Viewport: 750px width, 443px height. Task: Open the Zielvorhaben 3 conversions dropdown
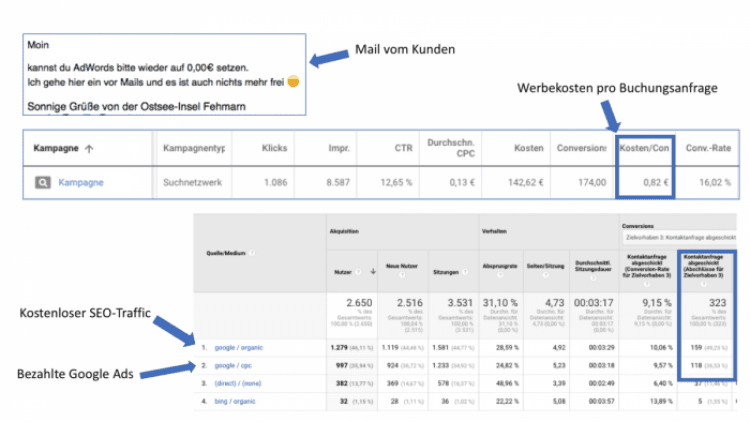679,237
